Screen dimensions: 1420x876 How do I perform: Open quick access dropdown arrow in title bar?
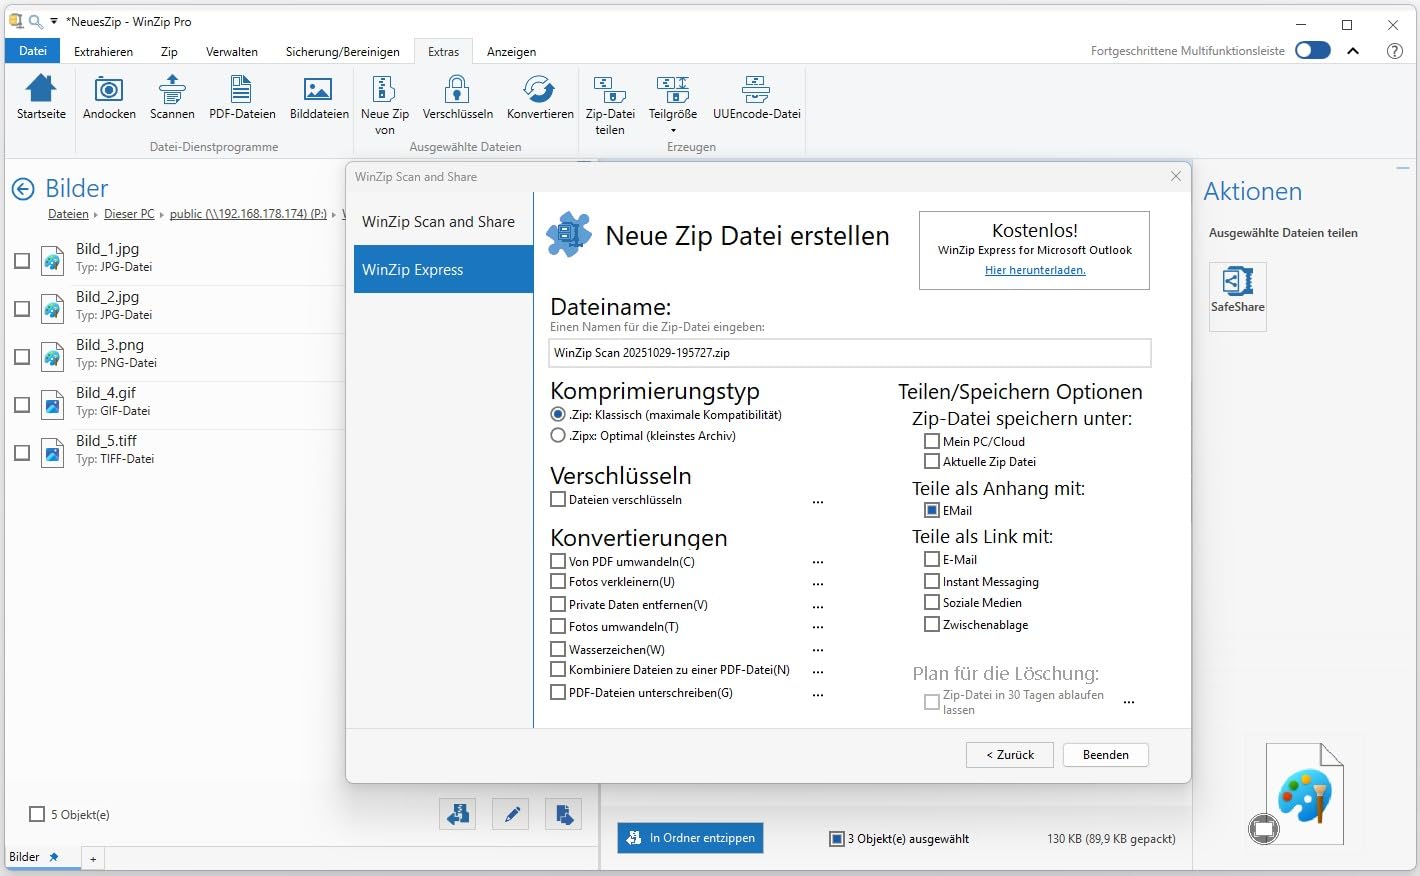tap(54, 22)
